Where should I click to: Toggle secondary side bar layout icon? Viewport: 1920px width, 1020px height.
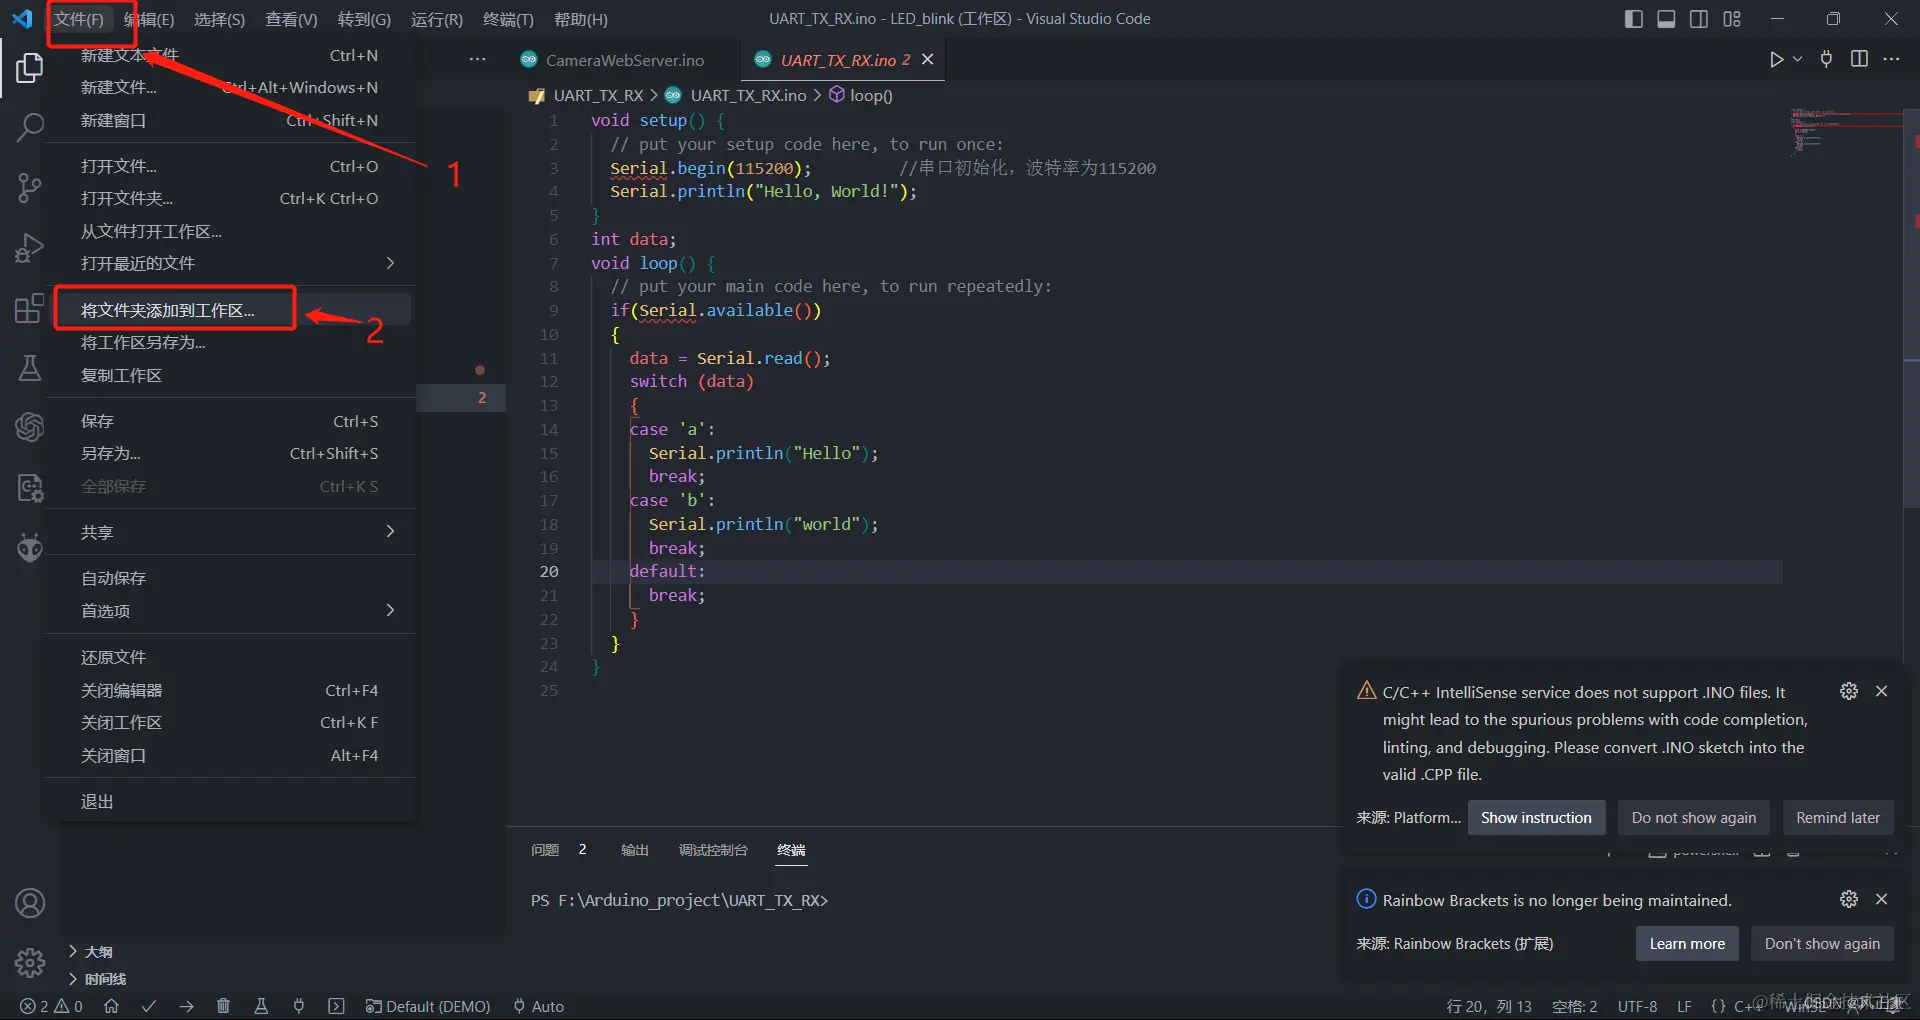[x=1699, y=19]
